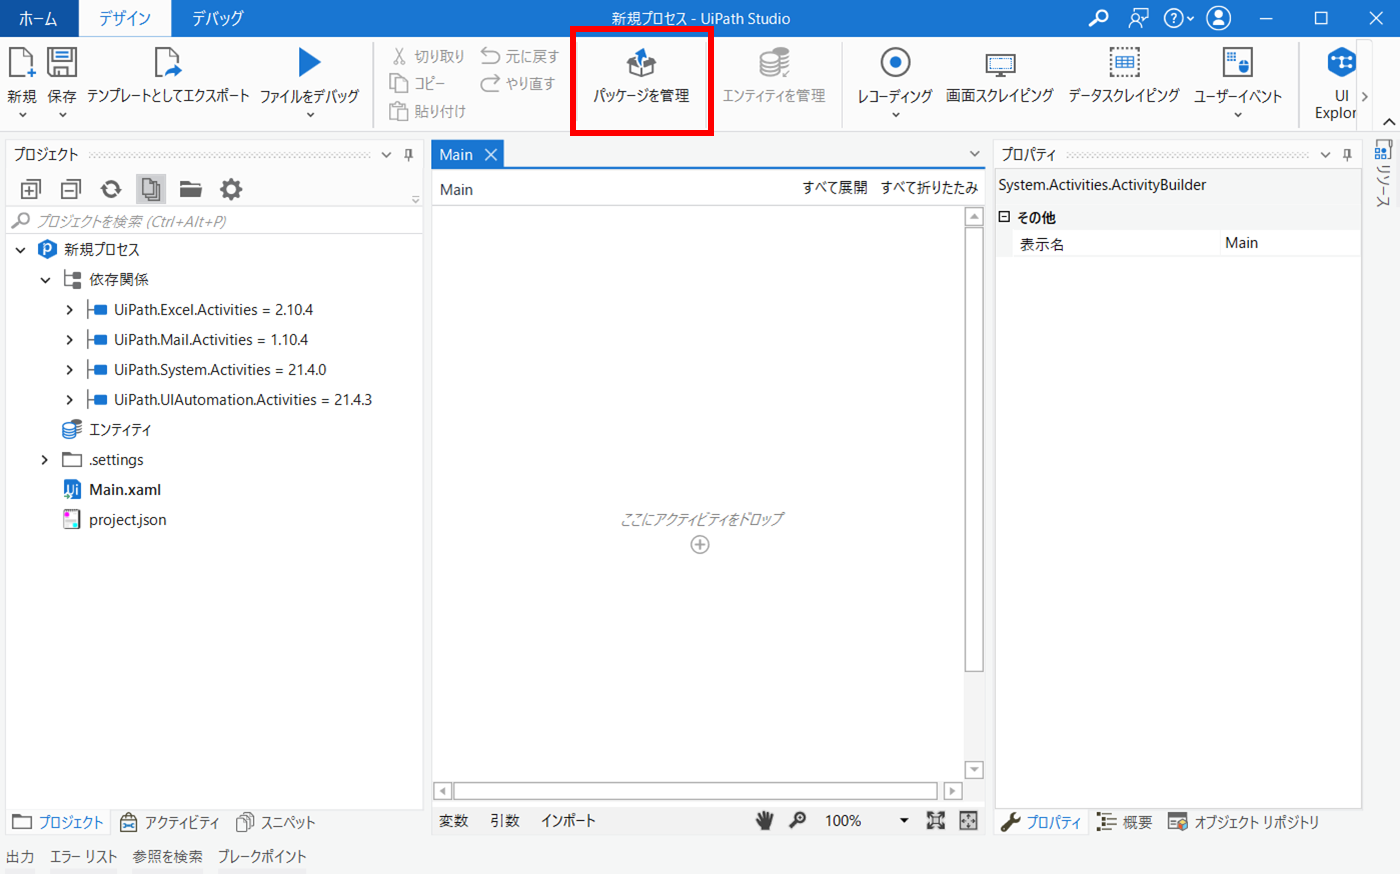Screen dimensions: 1400x874
Task: Collapse all in project panel toolbar
Action: coord(71,189)
